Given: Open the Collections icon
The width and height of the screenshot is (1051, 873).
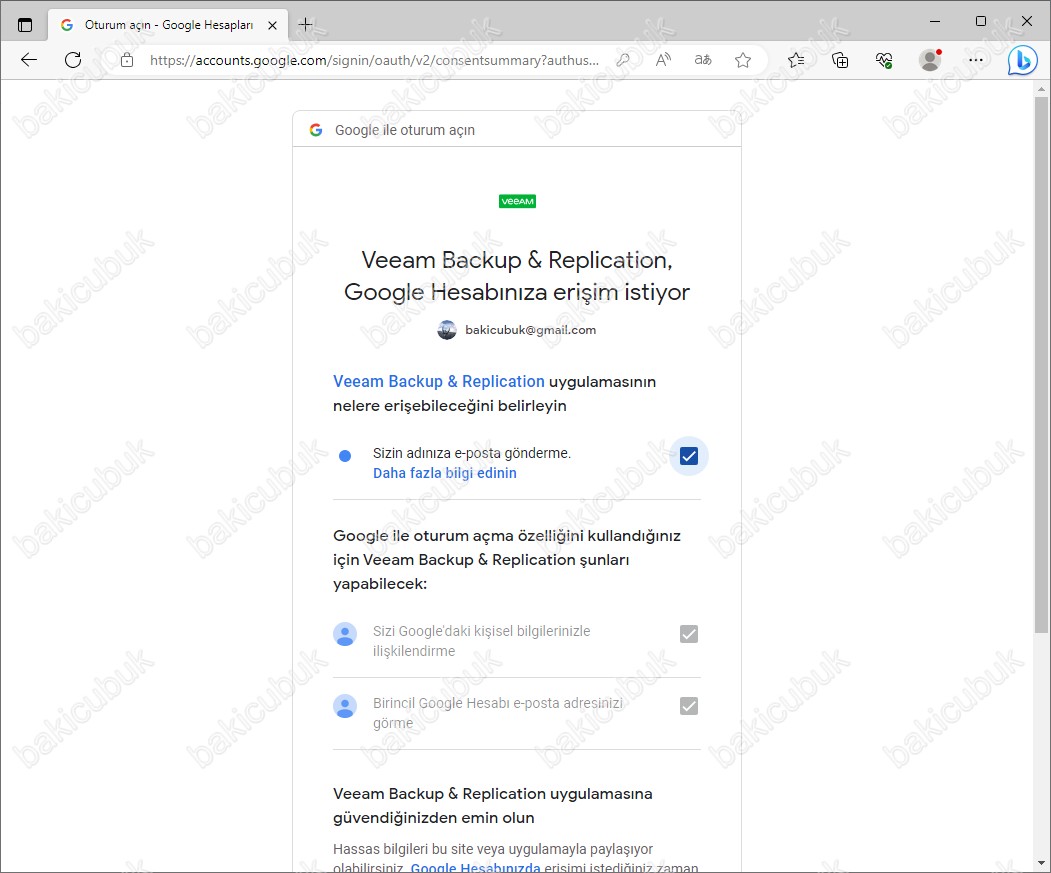Looking at the screenshot, I should pos(840,60).
